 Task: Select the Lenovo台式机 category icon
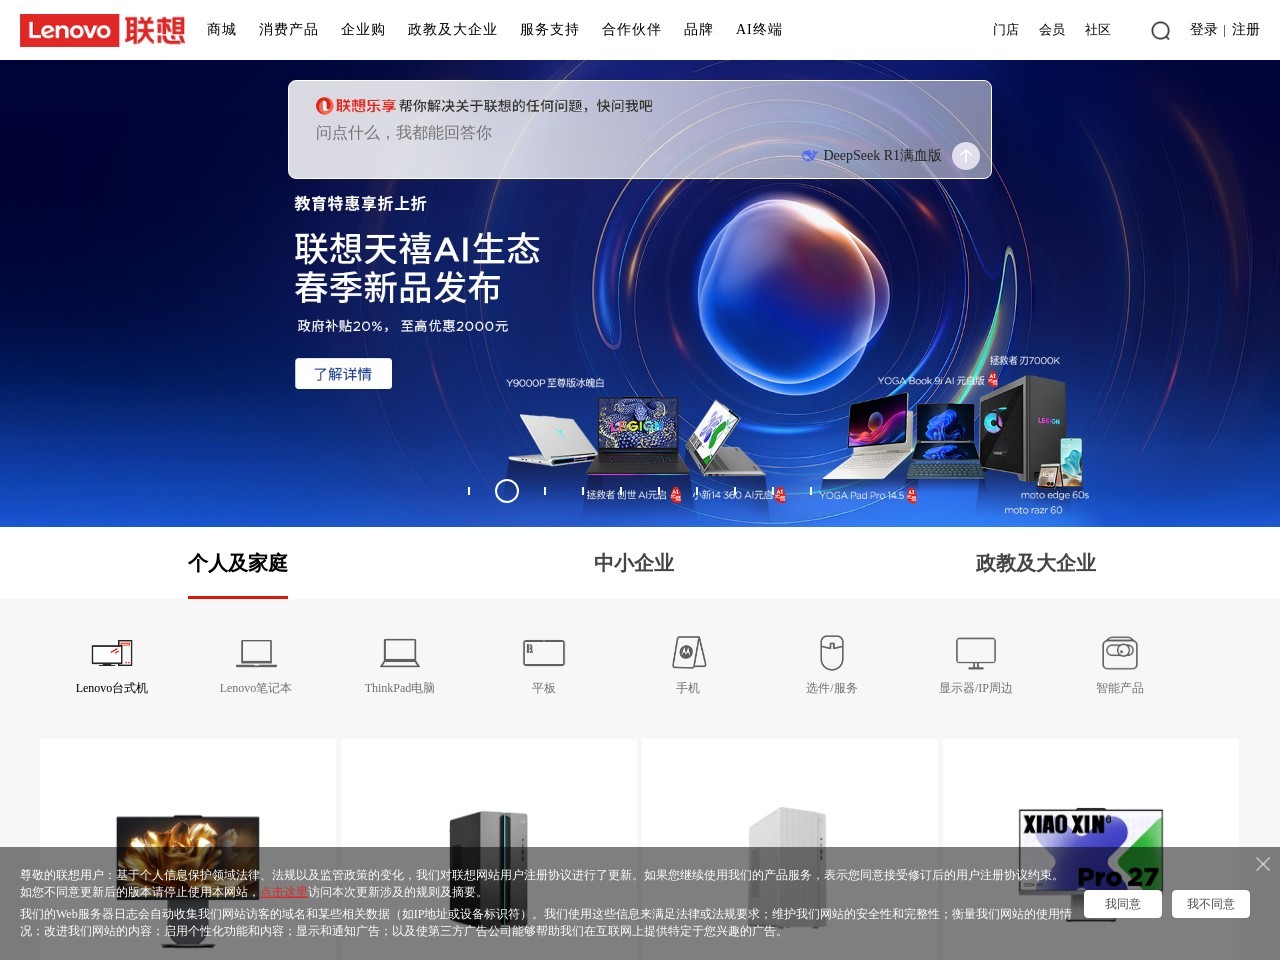click(x=112, y=653)
